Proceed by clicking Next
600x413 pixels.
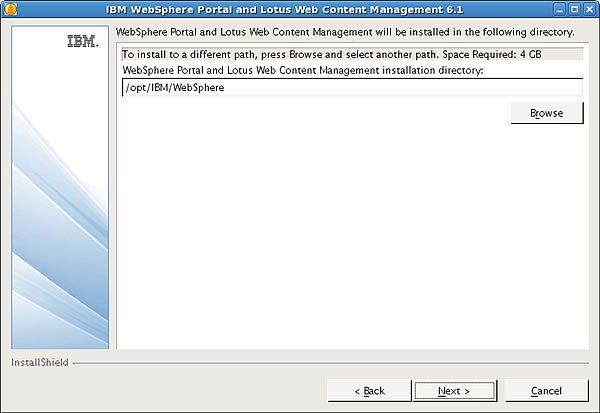(454, 391)
